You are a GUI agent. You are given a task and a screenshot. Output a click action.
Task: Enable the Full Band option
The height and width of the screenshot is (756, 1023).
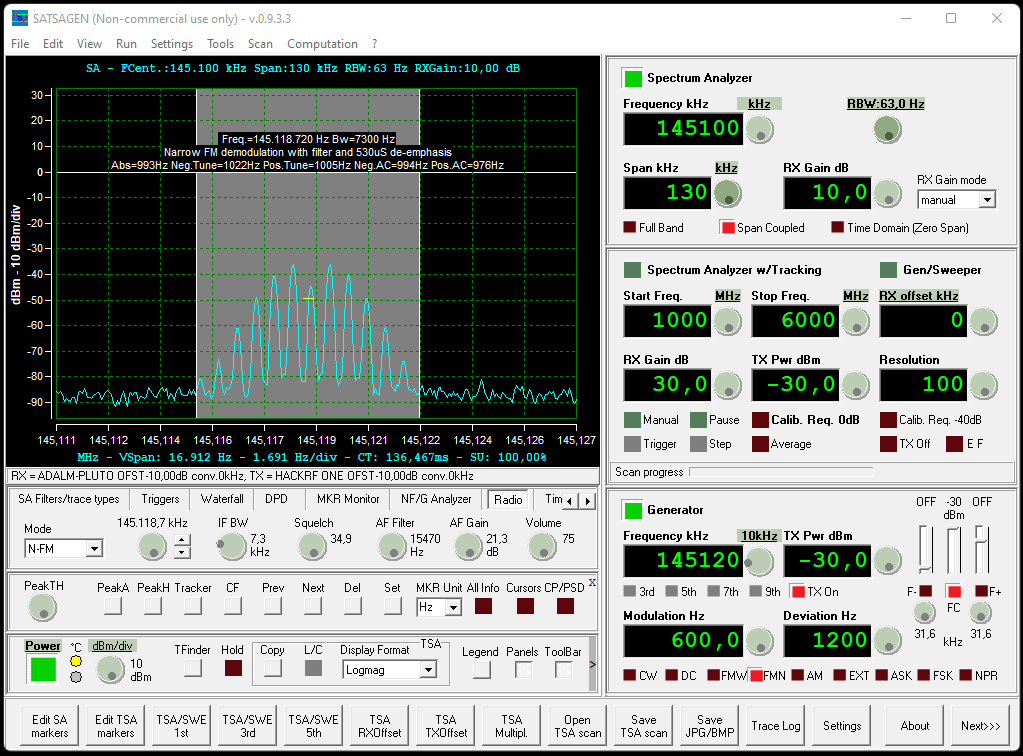click(x=630, y=227)
